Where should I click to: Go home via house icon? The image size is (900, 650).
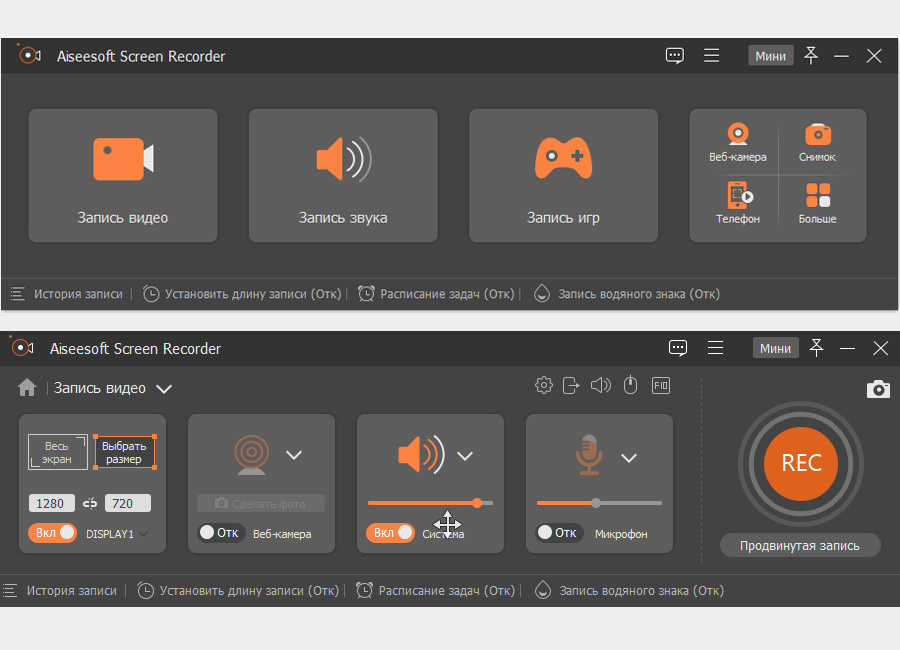27,388
